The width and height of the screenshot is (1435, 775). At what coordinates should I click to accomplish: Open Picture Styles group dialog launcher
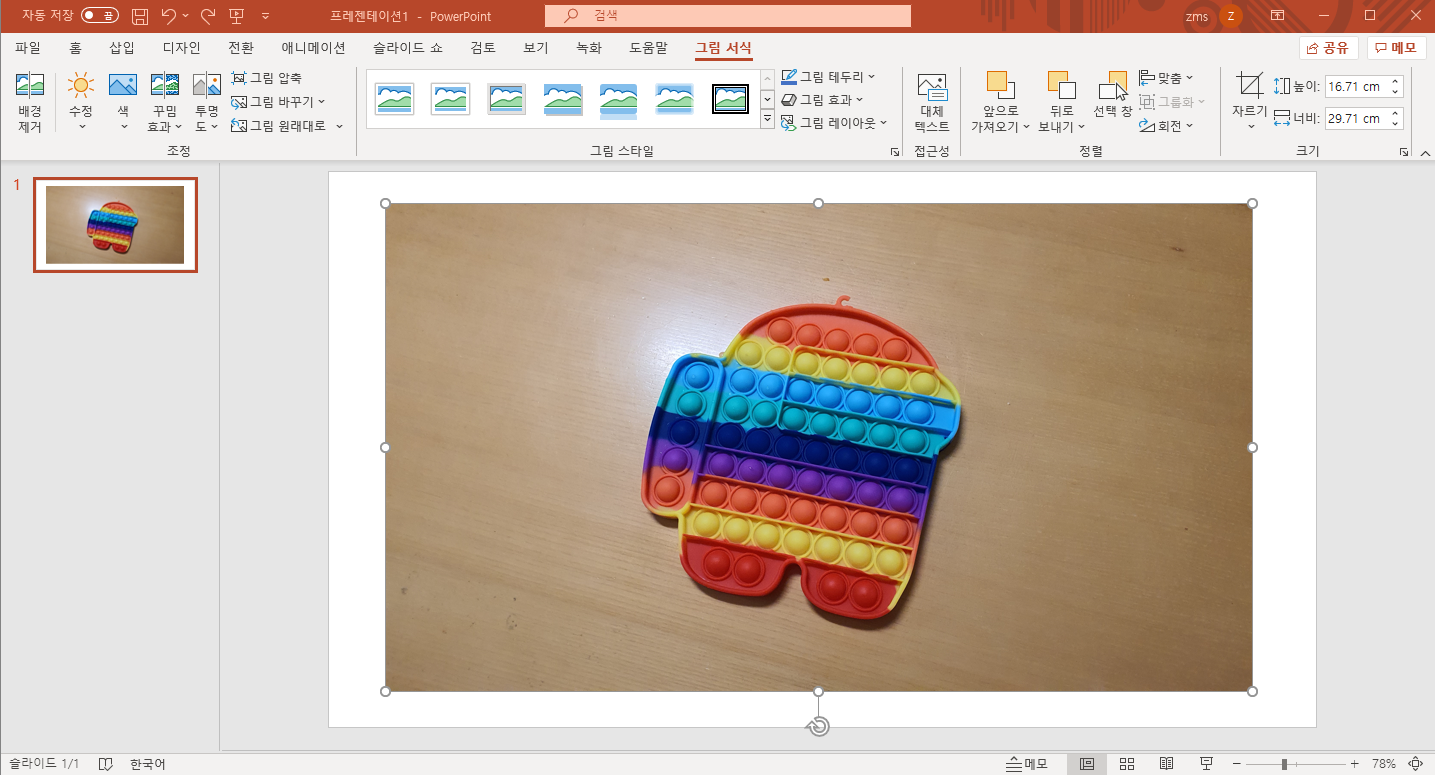[x=894, y=152]
